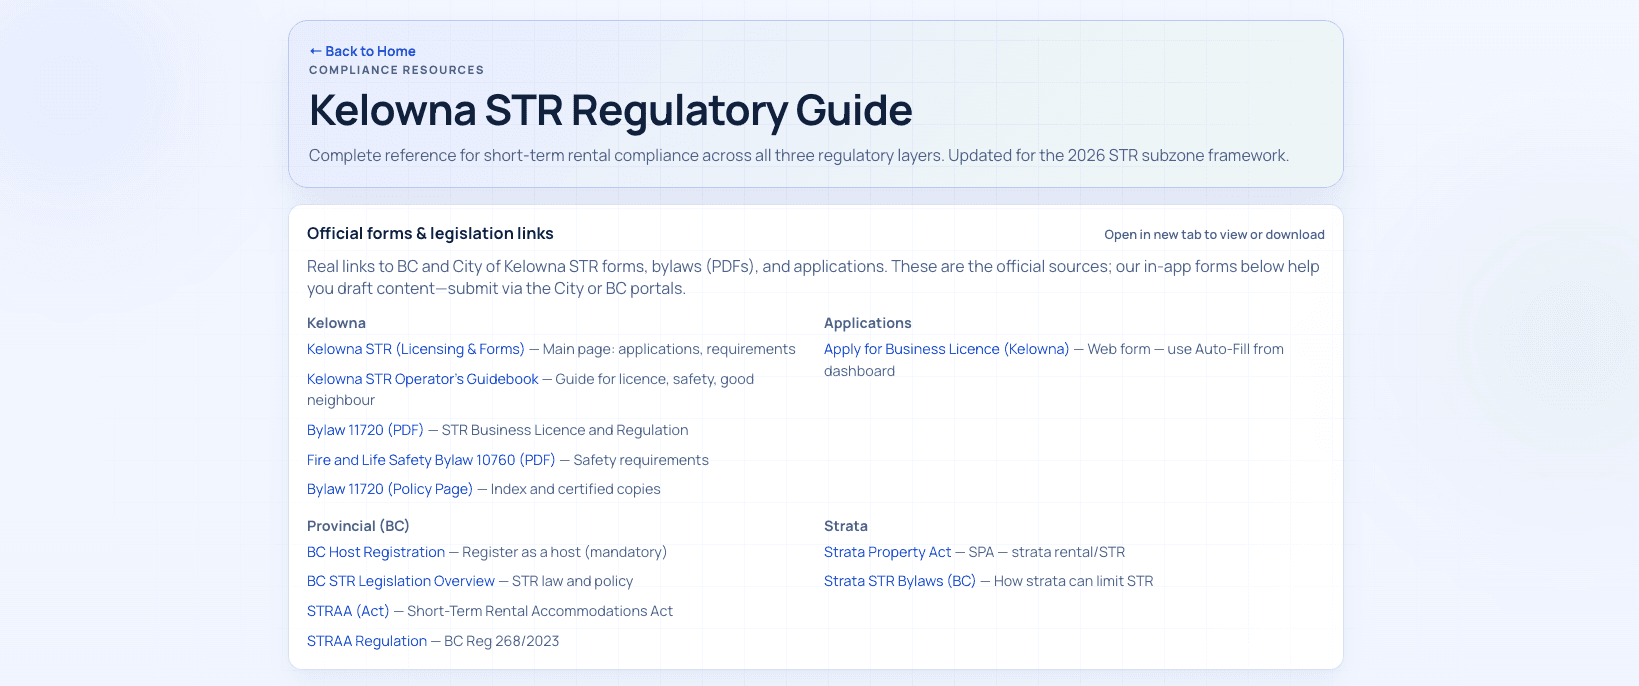Open Apply for Business Licence (Kelowna)
The width and height of the screenshot is (1639, 686).
tap(946, 349)
